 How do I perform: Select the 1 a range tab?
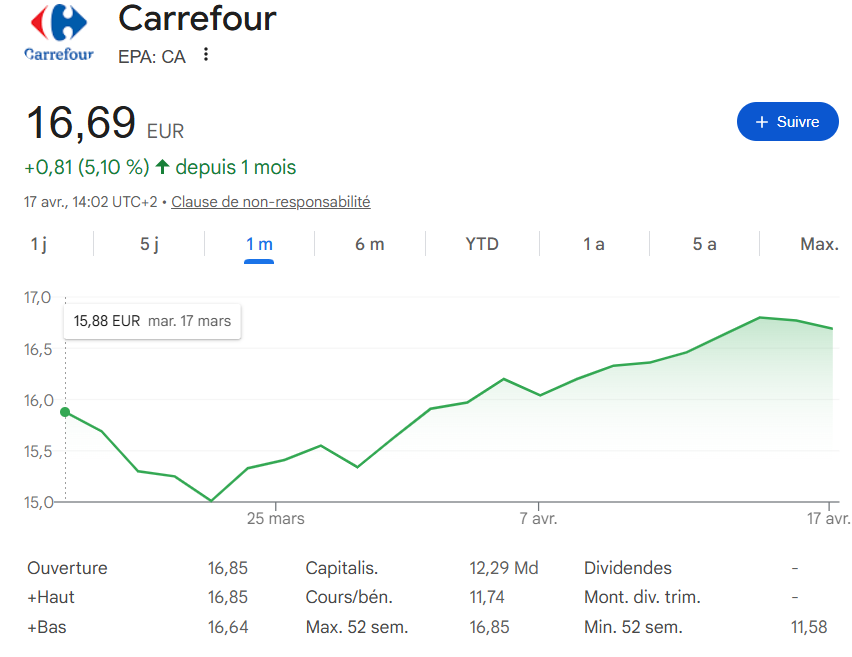(x=594, y=244)
